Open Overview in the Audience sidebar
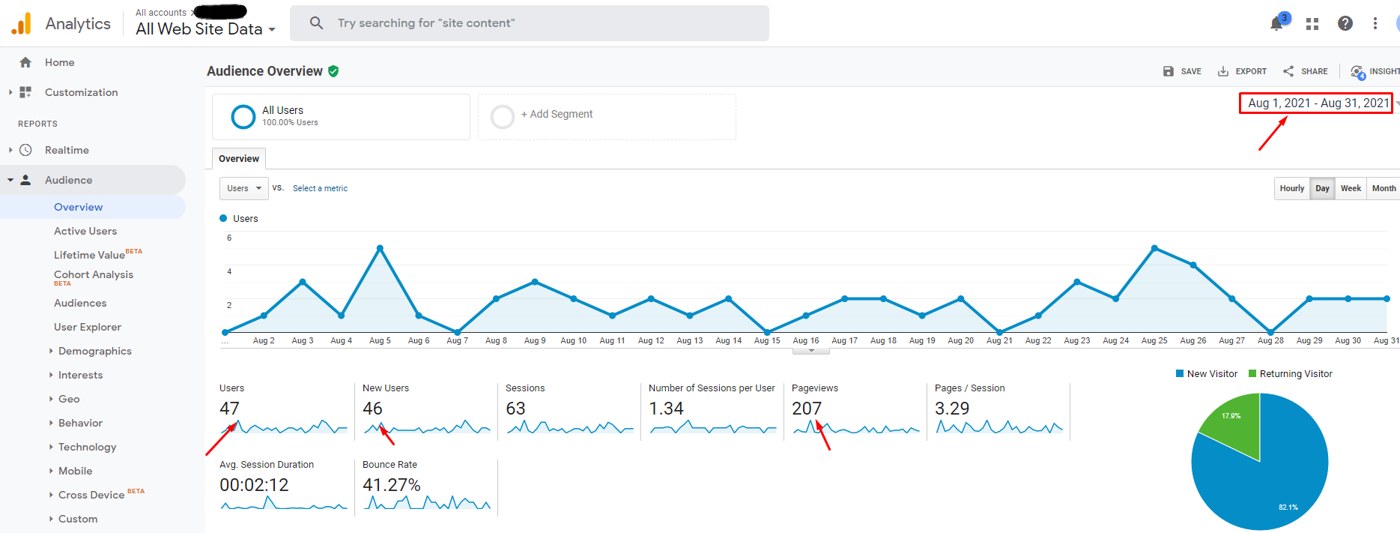 click(x=78, y=207)
